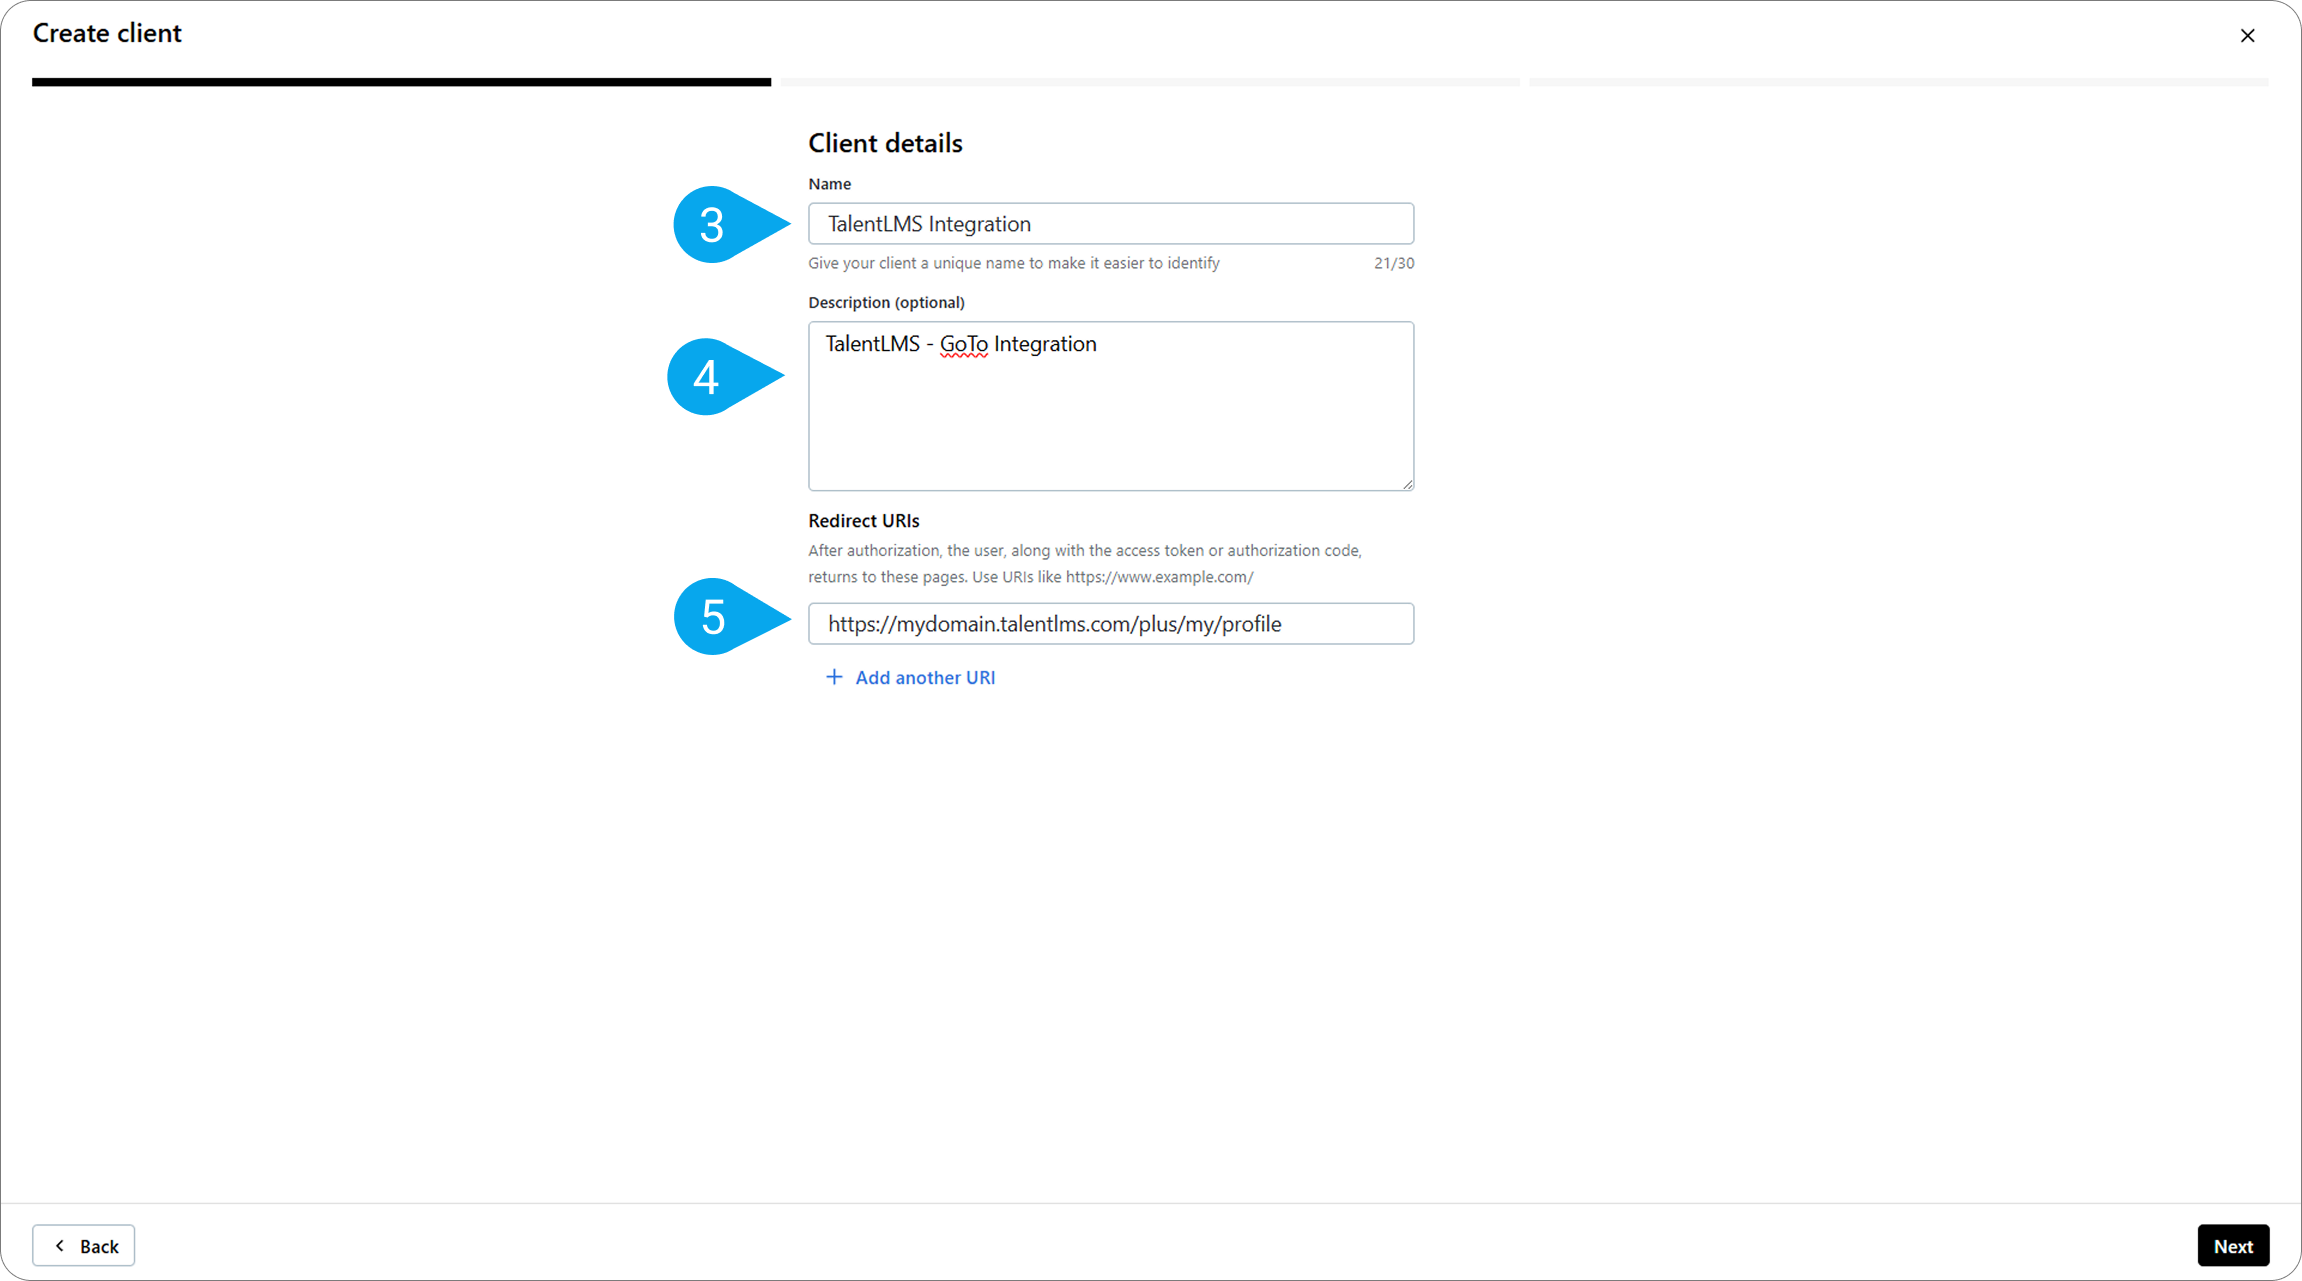
Task: Click the third progress step bar
Action: 1898,82
